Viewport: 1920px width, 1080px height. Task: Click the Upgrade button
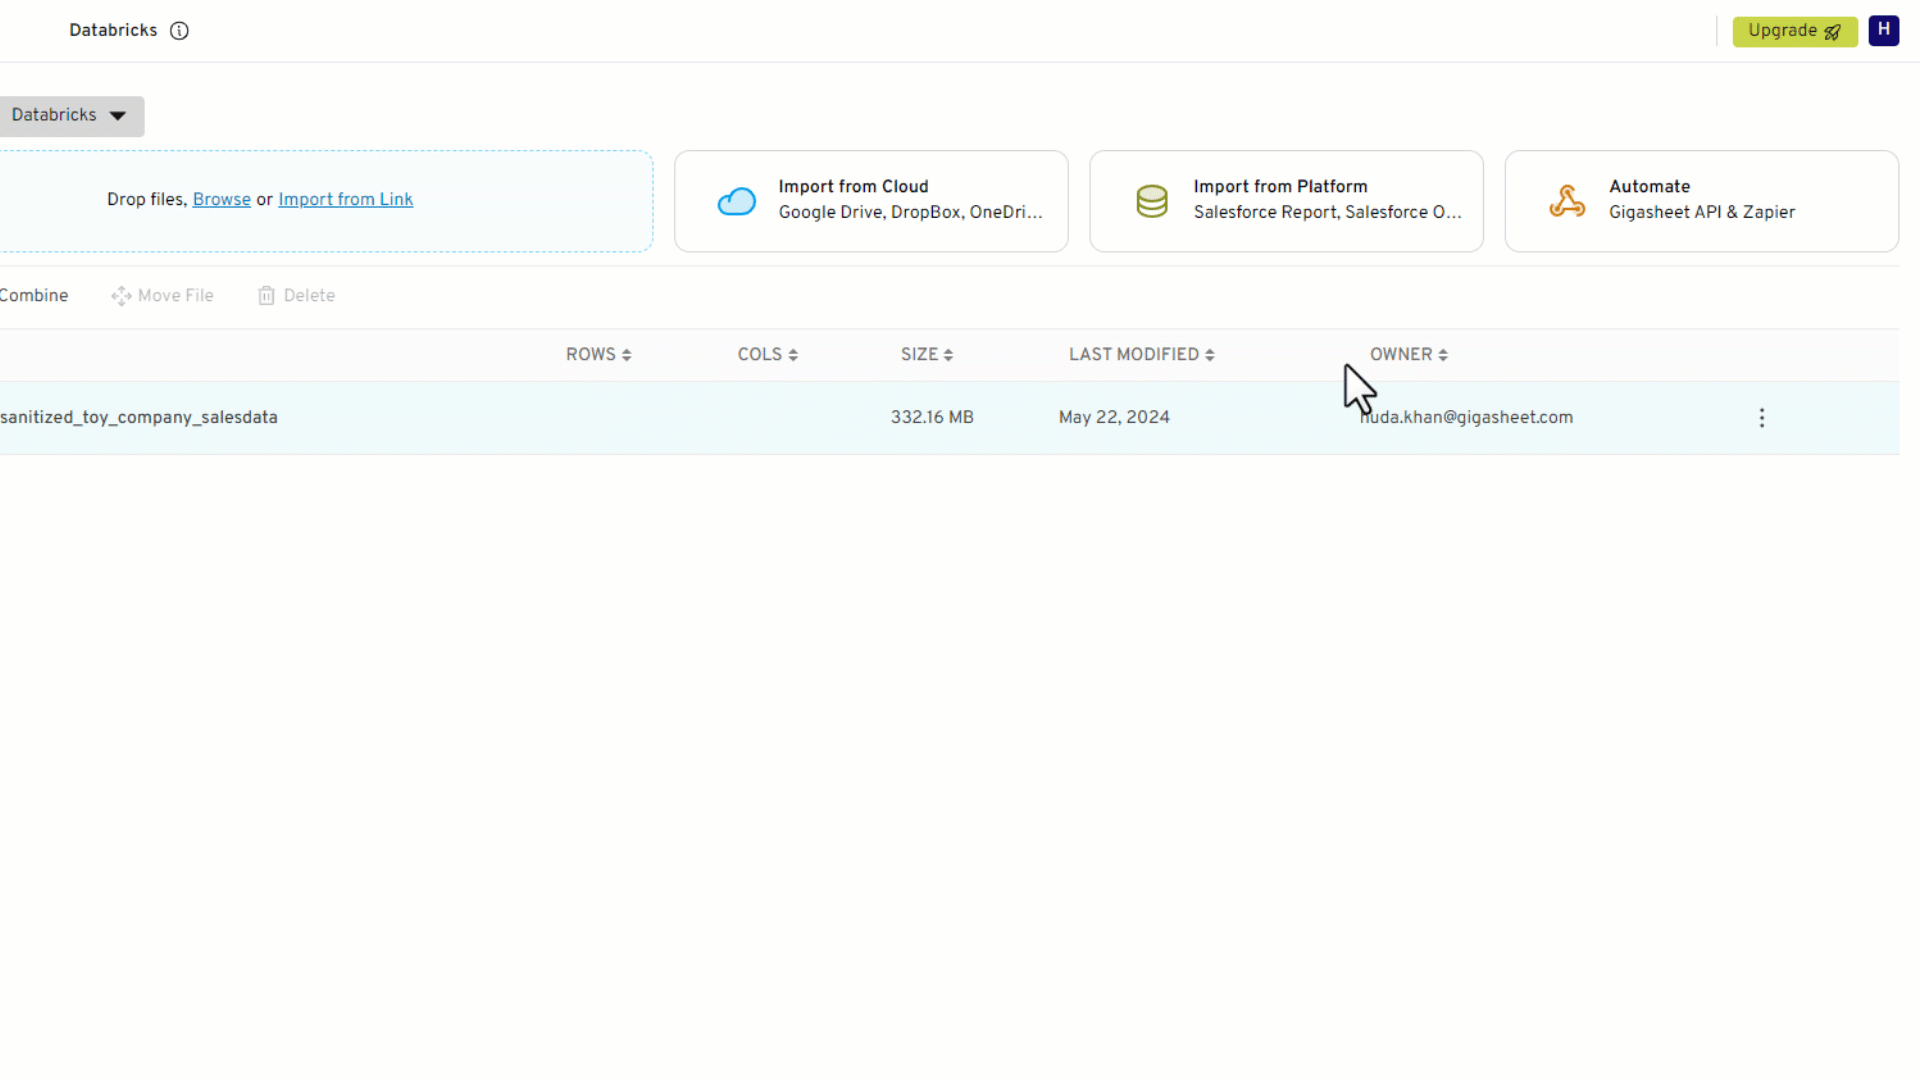pyautogui.click(x=1794, y=31)
